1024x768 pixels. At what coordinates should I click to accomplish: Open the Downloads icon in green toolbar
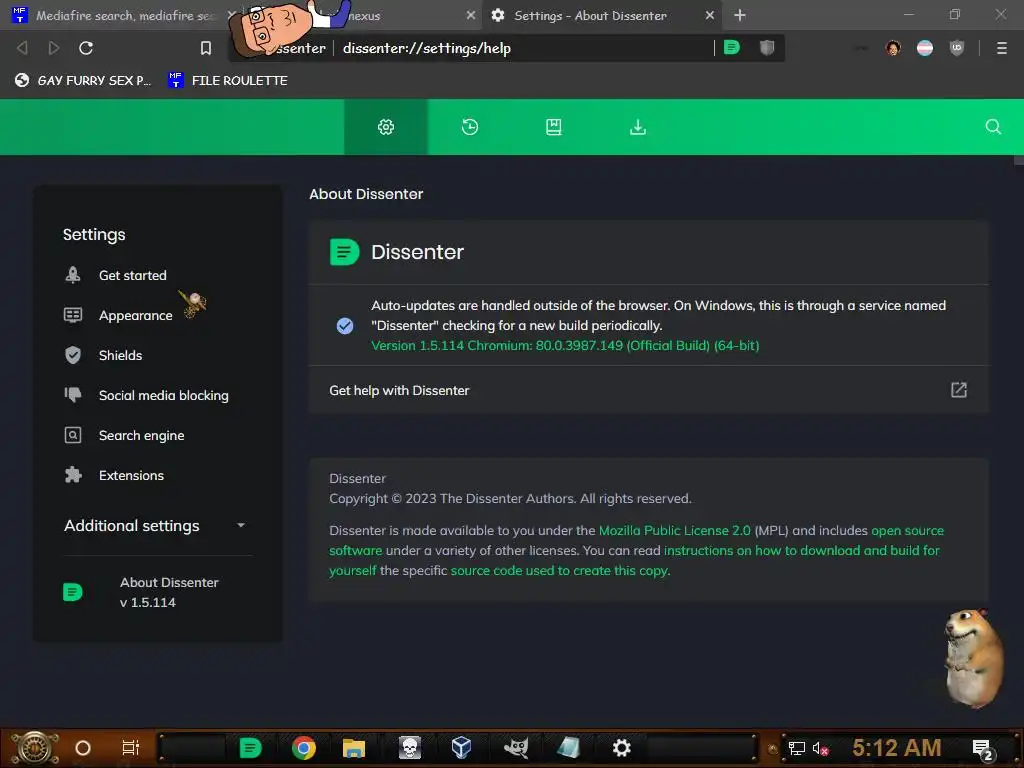pos(638,127)
